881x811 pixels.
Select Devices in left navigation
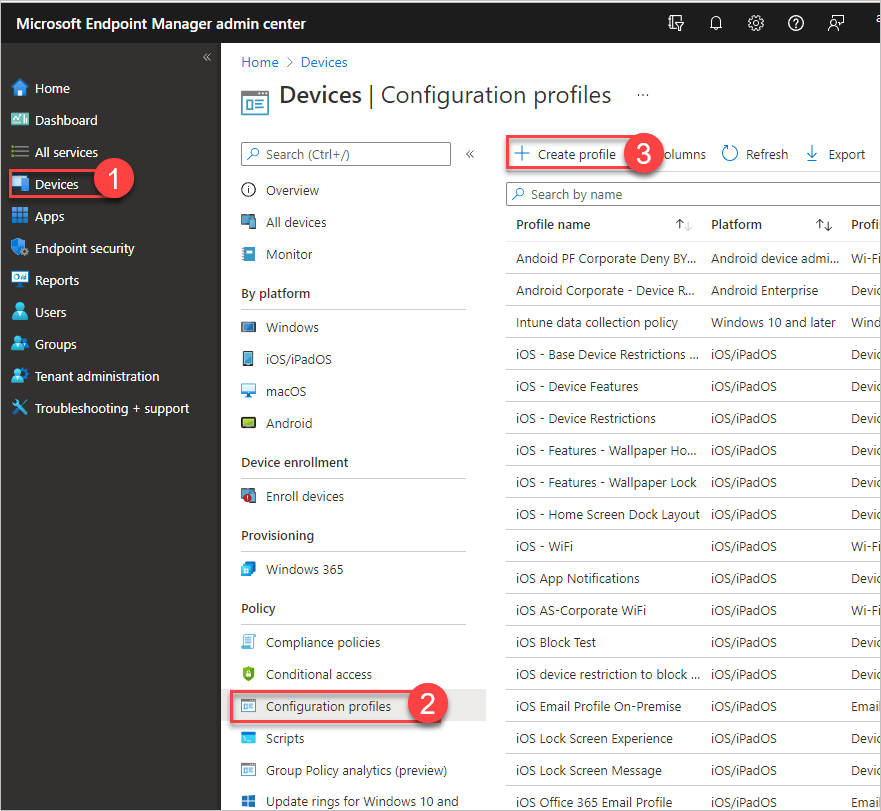(46, 184)
